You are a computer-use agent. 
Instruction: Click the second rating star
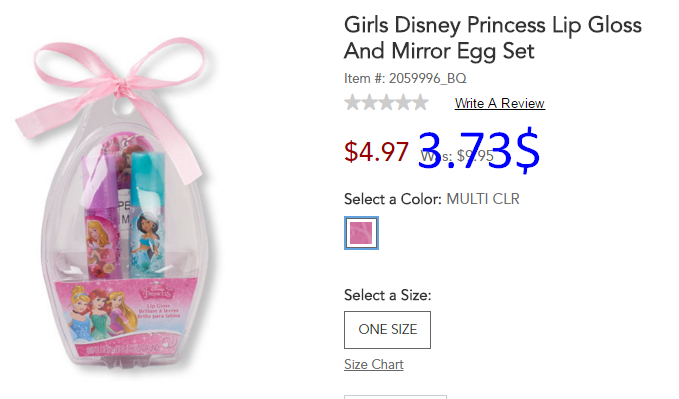tap(369, 103)
